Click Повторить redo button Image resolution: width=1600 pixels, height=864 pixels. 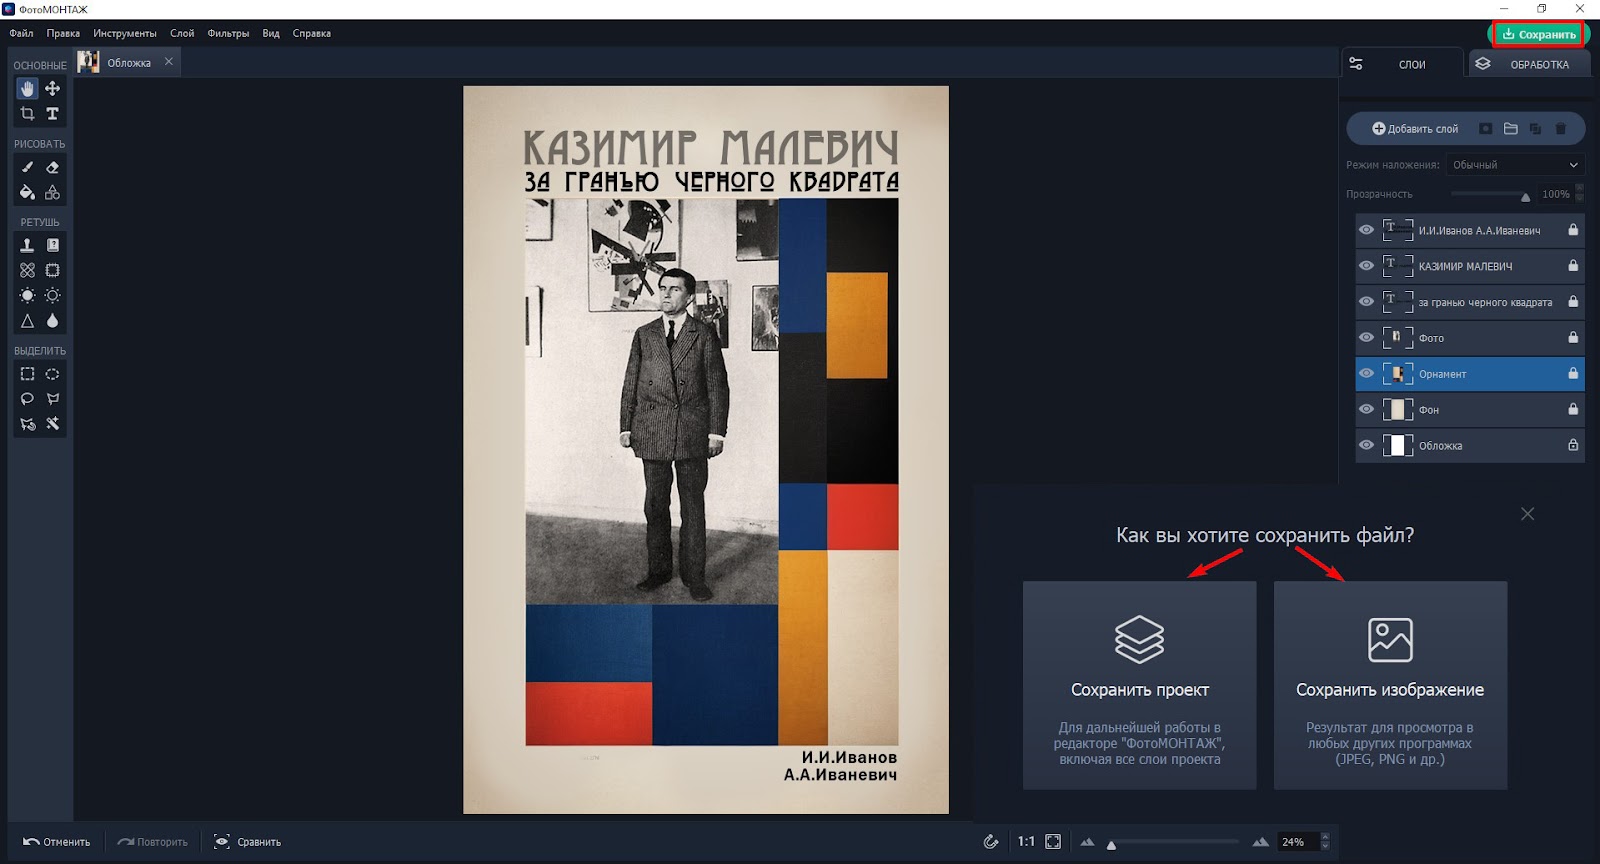pyautogui.click(x=152, y=842)
